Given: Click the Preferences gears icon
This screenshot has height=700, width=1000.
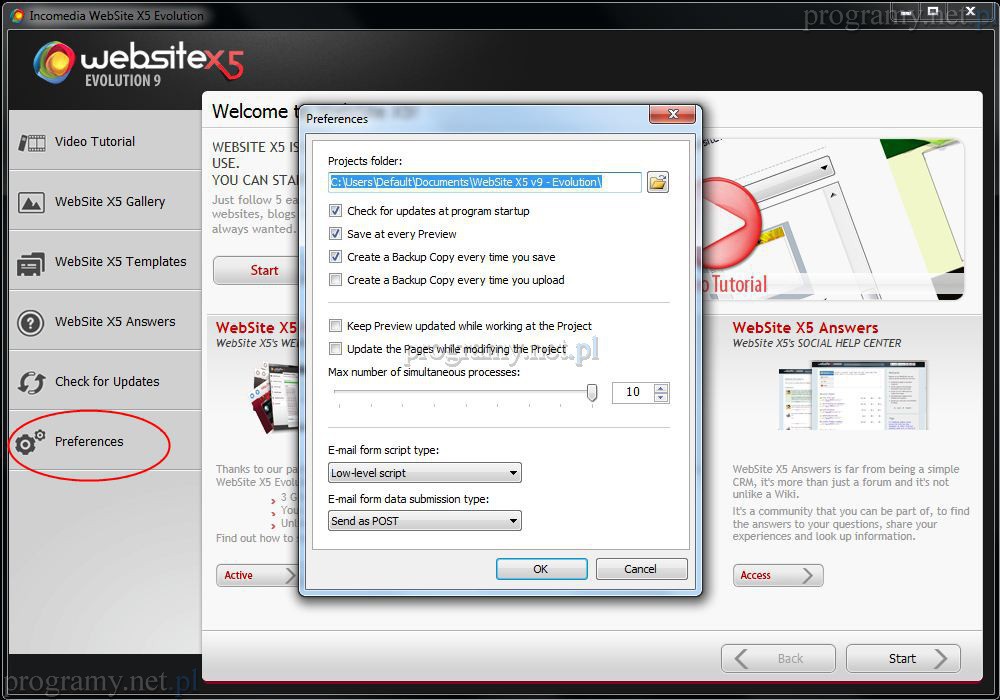Looking at the screenshot, I should [32, 442].
